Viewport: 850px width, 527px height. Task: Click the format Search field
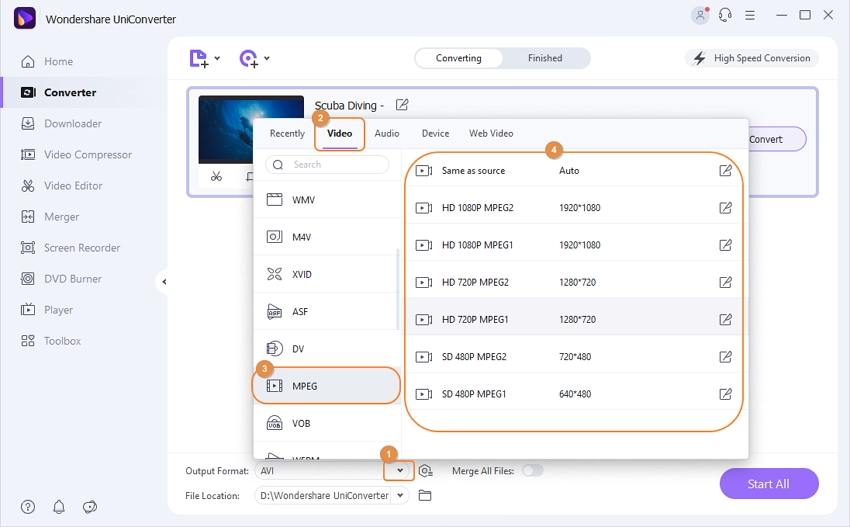[x=327, y=164]
